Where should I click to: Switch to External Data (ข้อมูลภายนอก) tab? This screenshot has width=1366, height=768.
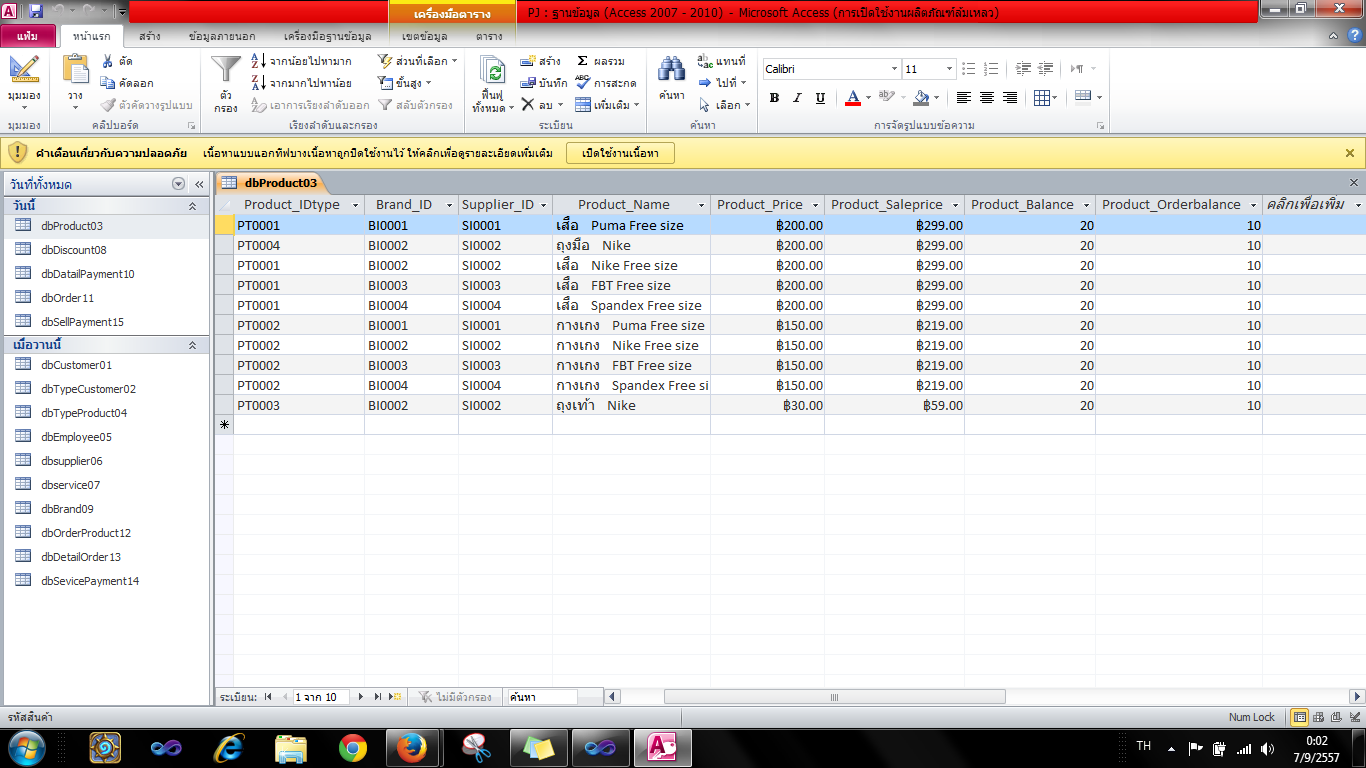[x=222, y=36]
